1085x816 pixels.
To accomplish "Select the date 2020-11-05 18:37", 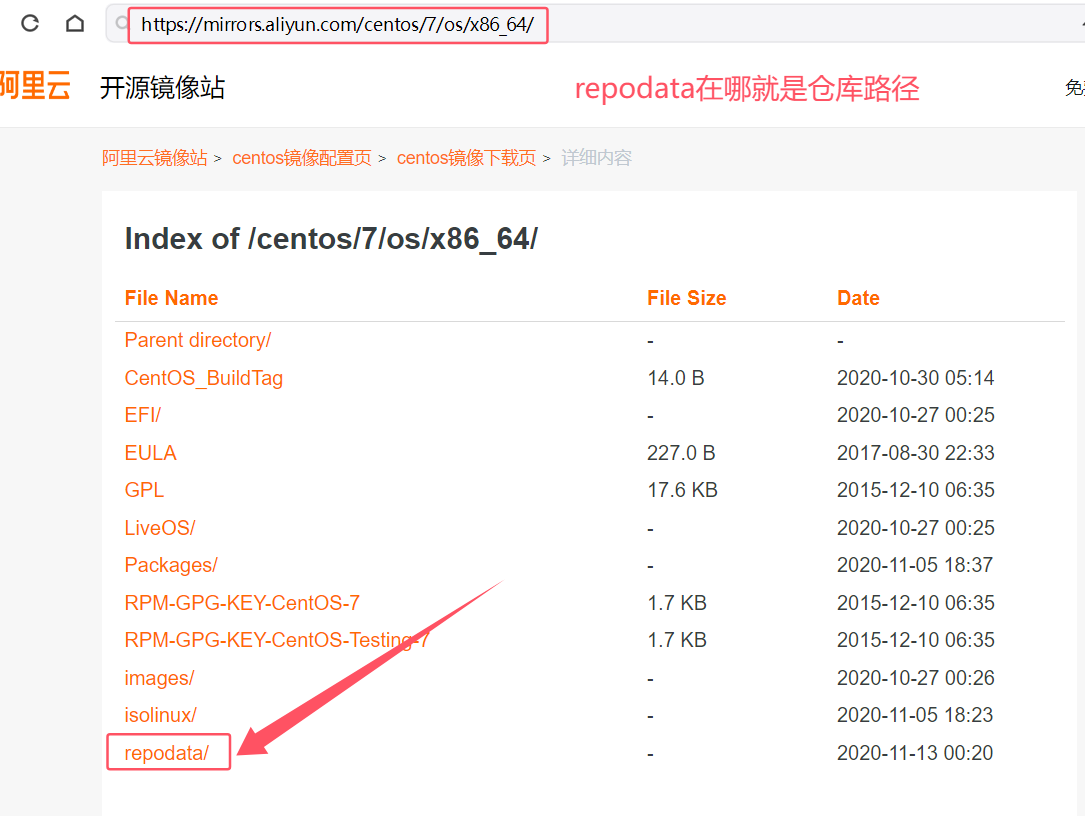I will [915, 565].
